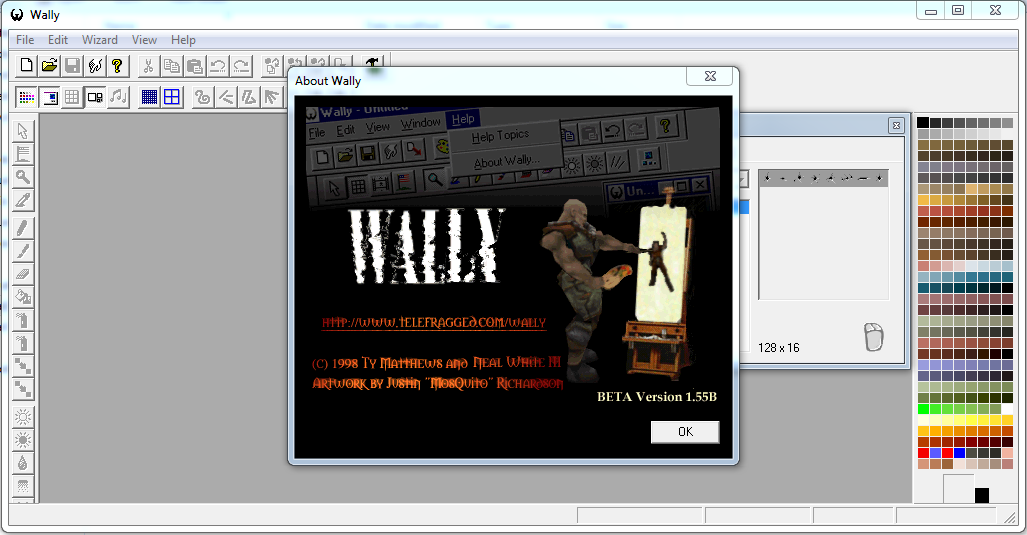Select the magnifying glass zoom tool
The width and height of the screenshot is (1027, 535).
click(23, 177)
